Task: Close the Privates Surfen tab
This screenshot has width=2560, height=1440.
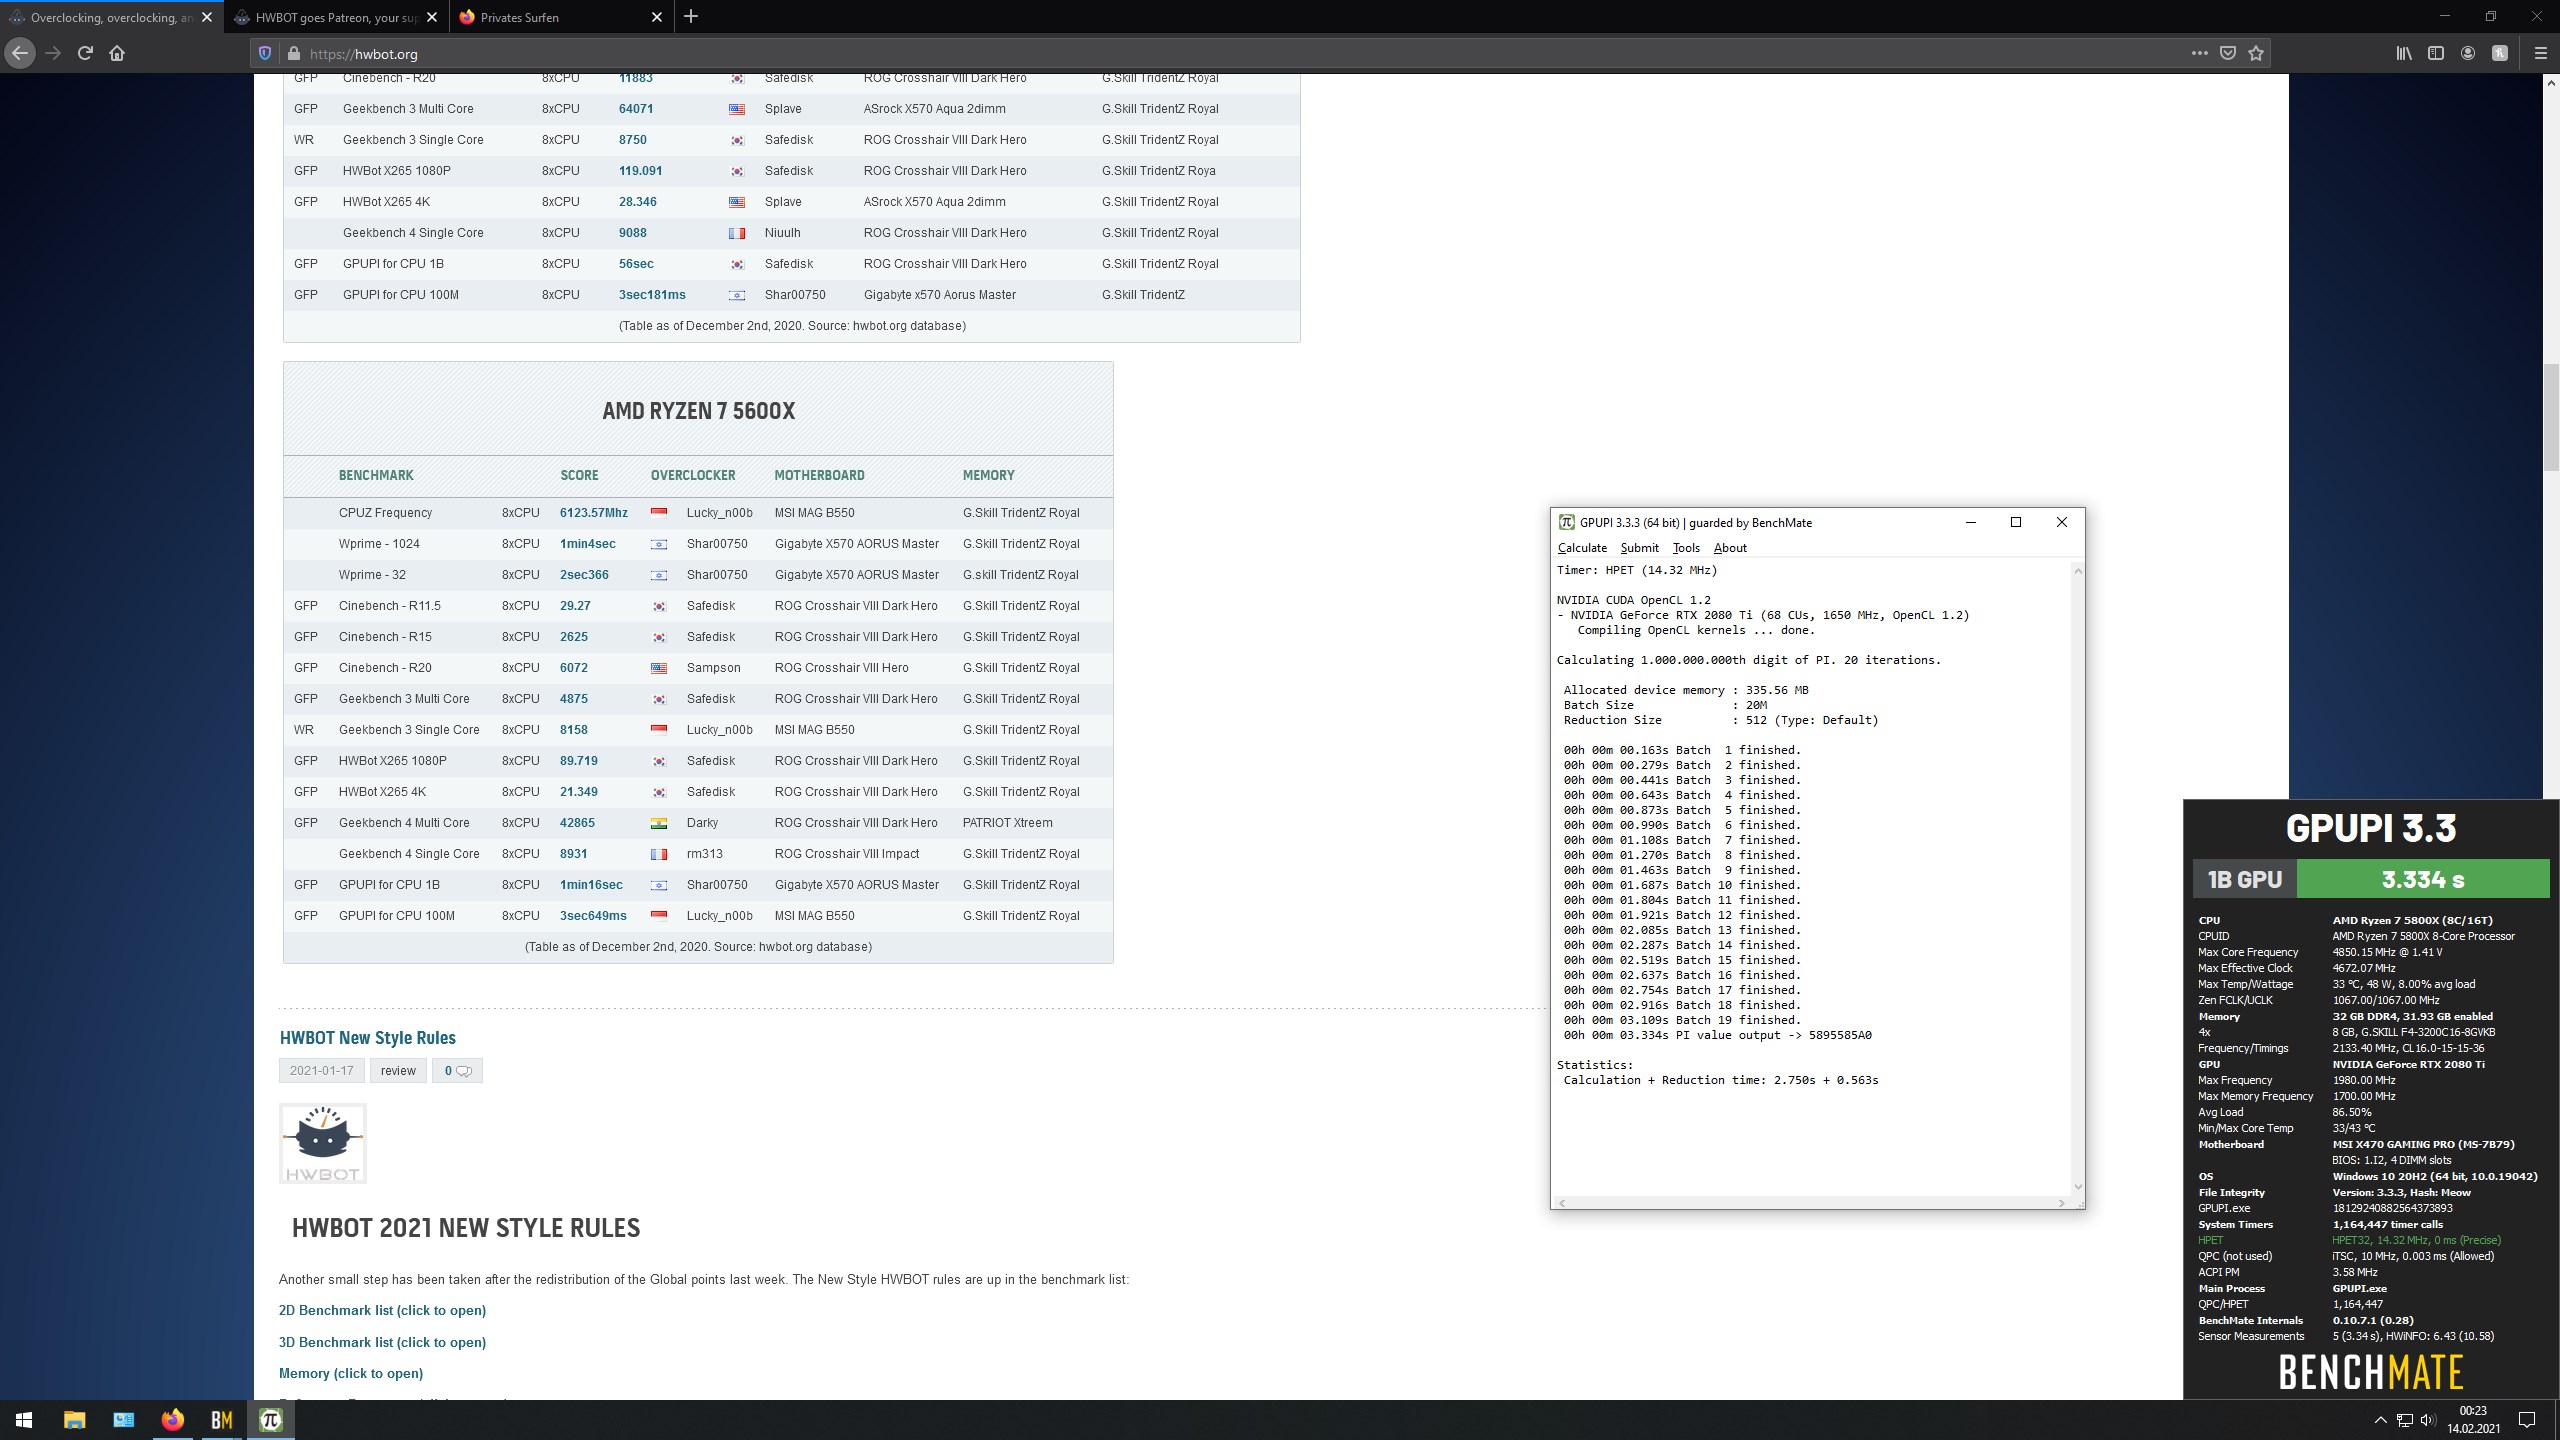Action: click(657, 17)
